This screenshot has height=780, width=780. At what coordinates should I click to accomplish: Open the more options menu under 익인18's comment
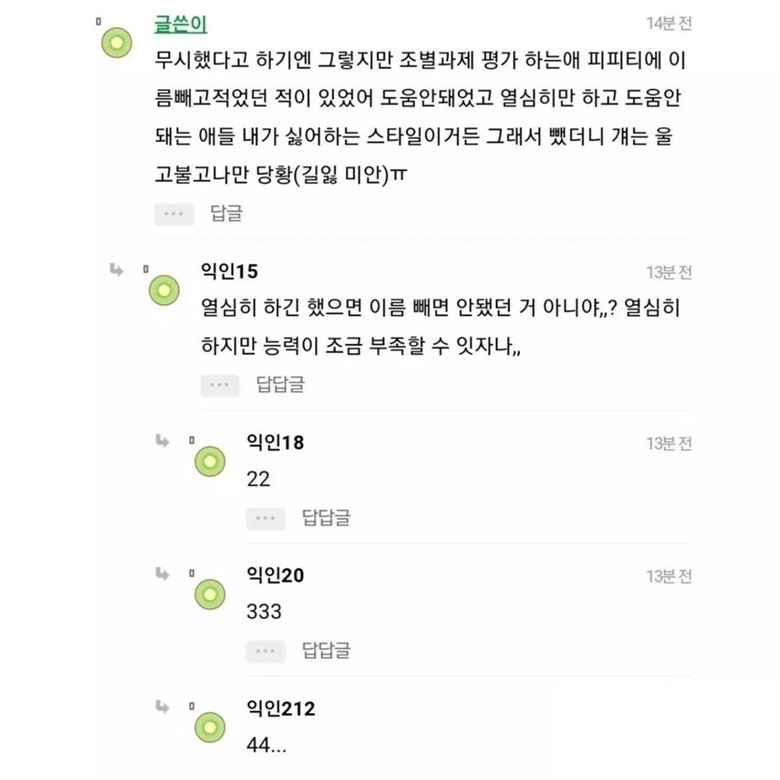click(x=266, y=519)
